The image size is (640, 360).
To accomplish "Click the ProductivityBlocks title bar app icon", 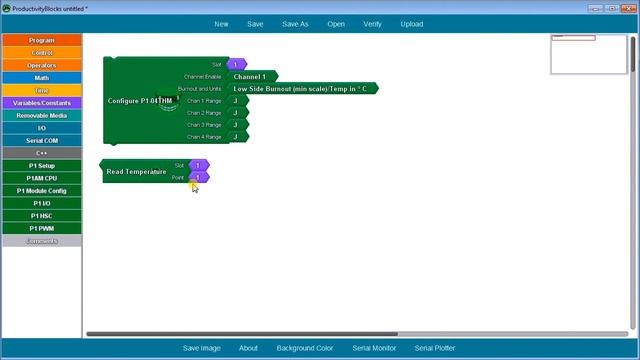I will pyautogui.click(x=6, y=8).
